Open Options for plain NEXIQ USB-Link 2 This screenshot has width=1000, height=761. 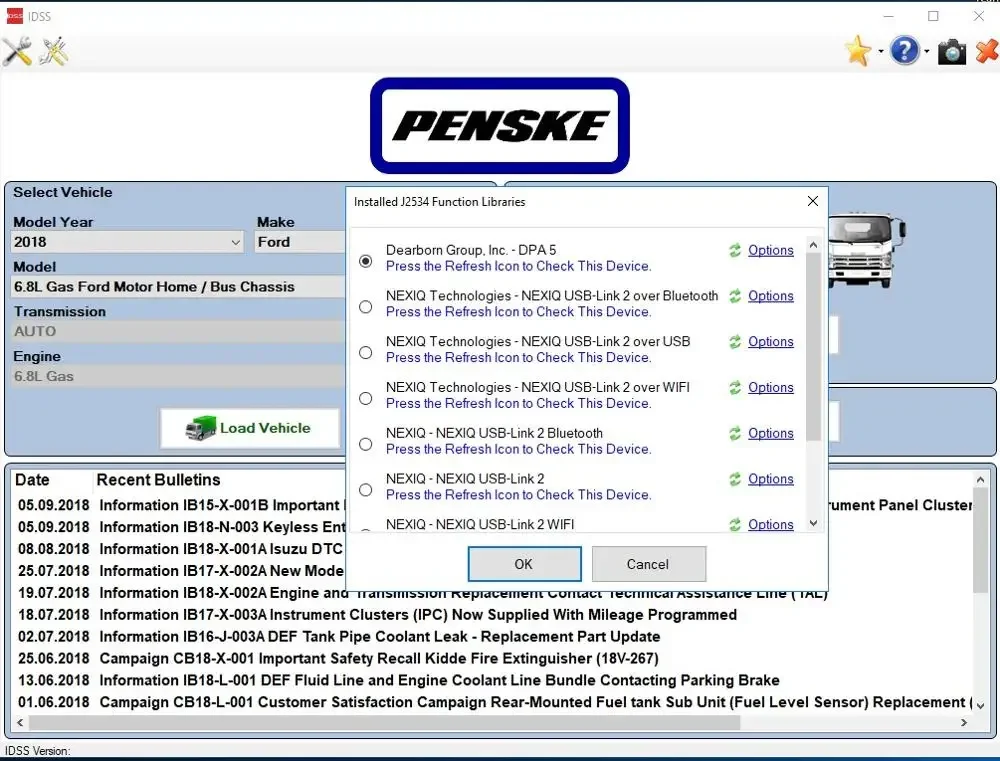pos(770,479)
